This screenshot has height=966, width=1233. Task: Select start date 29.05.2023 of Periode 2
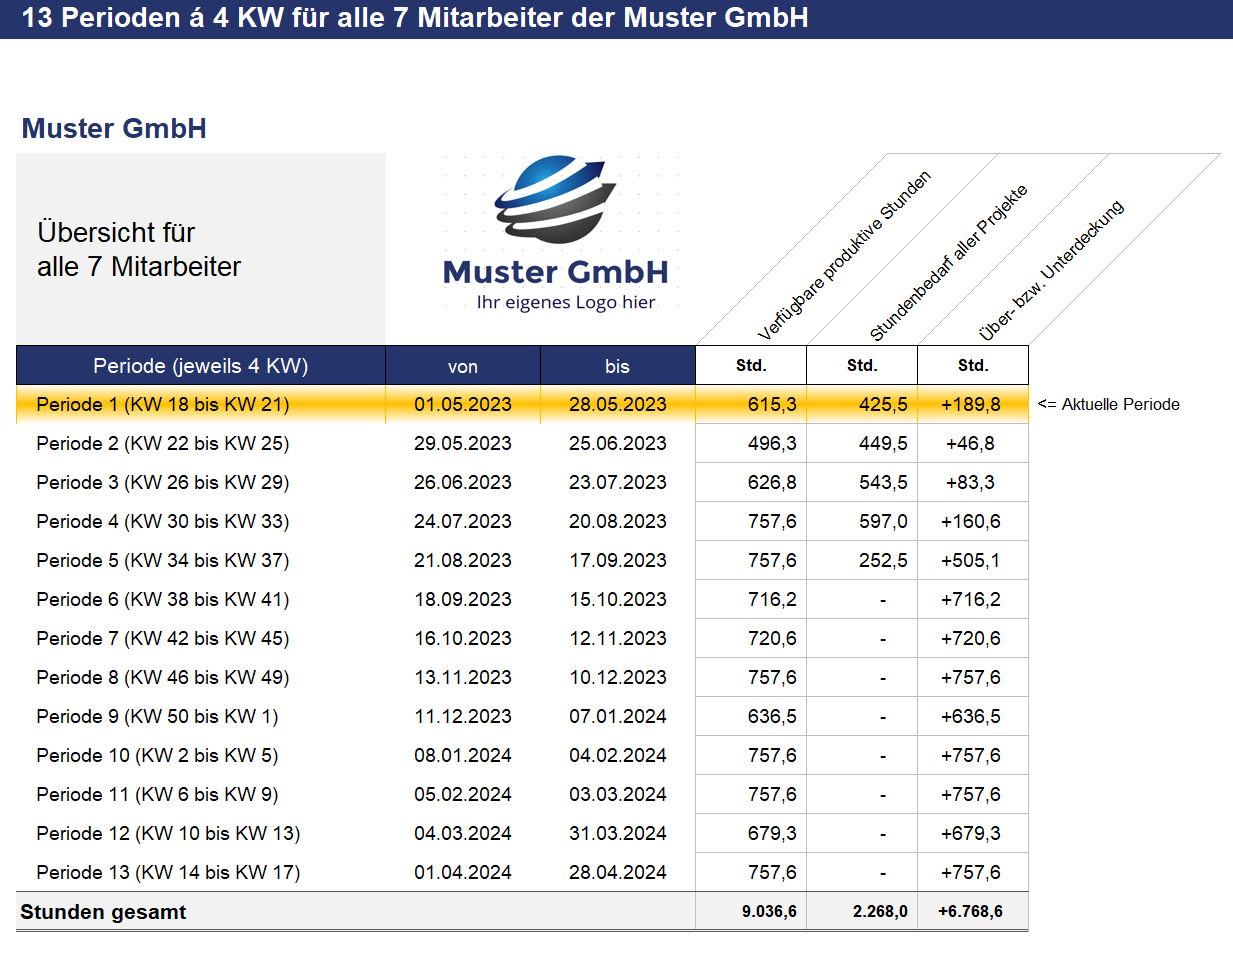pyautogui.click(x=463, y=443)
